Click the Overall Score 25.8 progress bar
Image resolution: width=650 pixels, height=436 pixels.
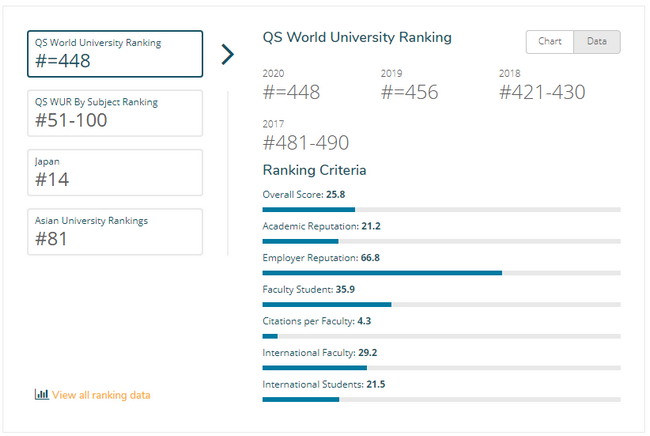tap(441, 210)
